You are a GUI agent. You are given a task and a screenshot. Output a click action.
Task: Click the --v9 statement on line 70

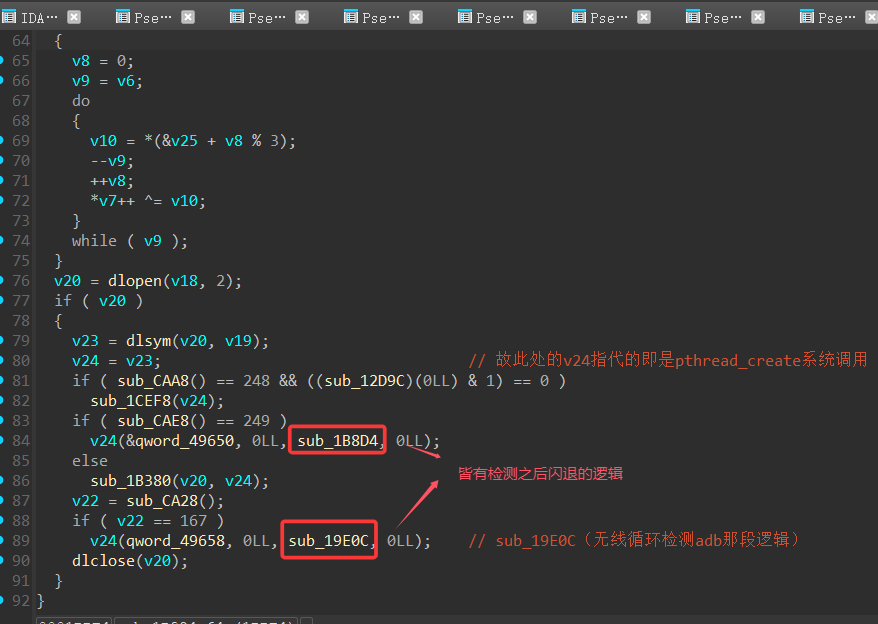coord(112,161)
